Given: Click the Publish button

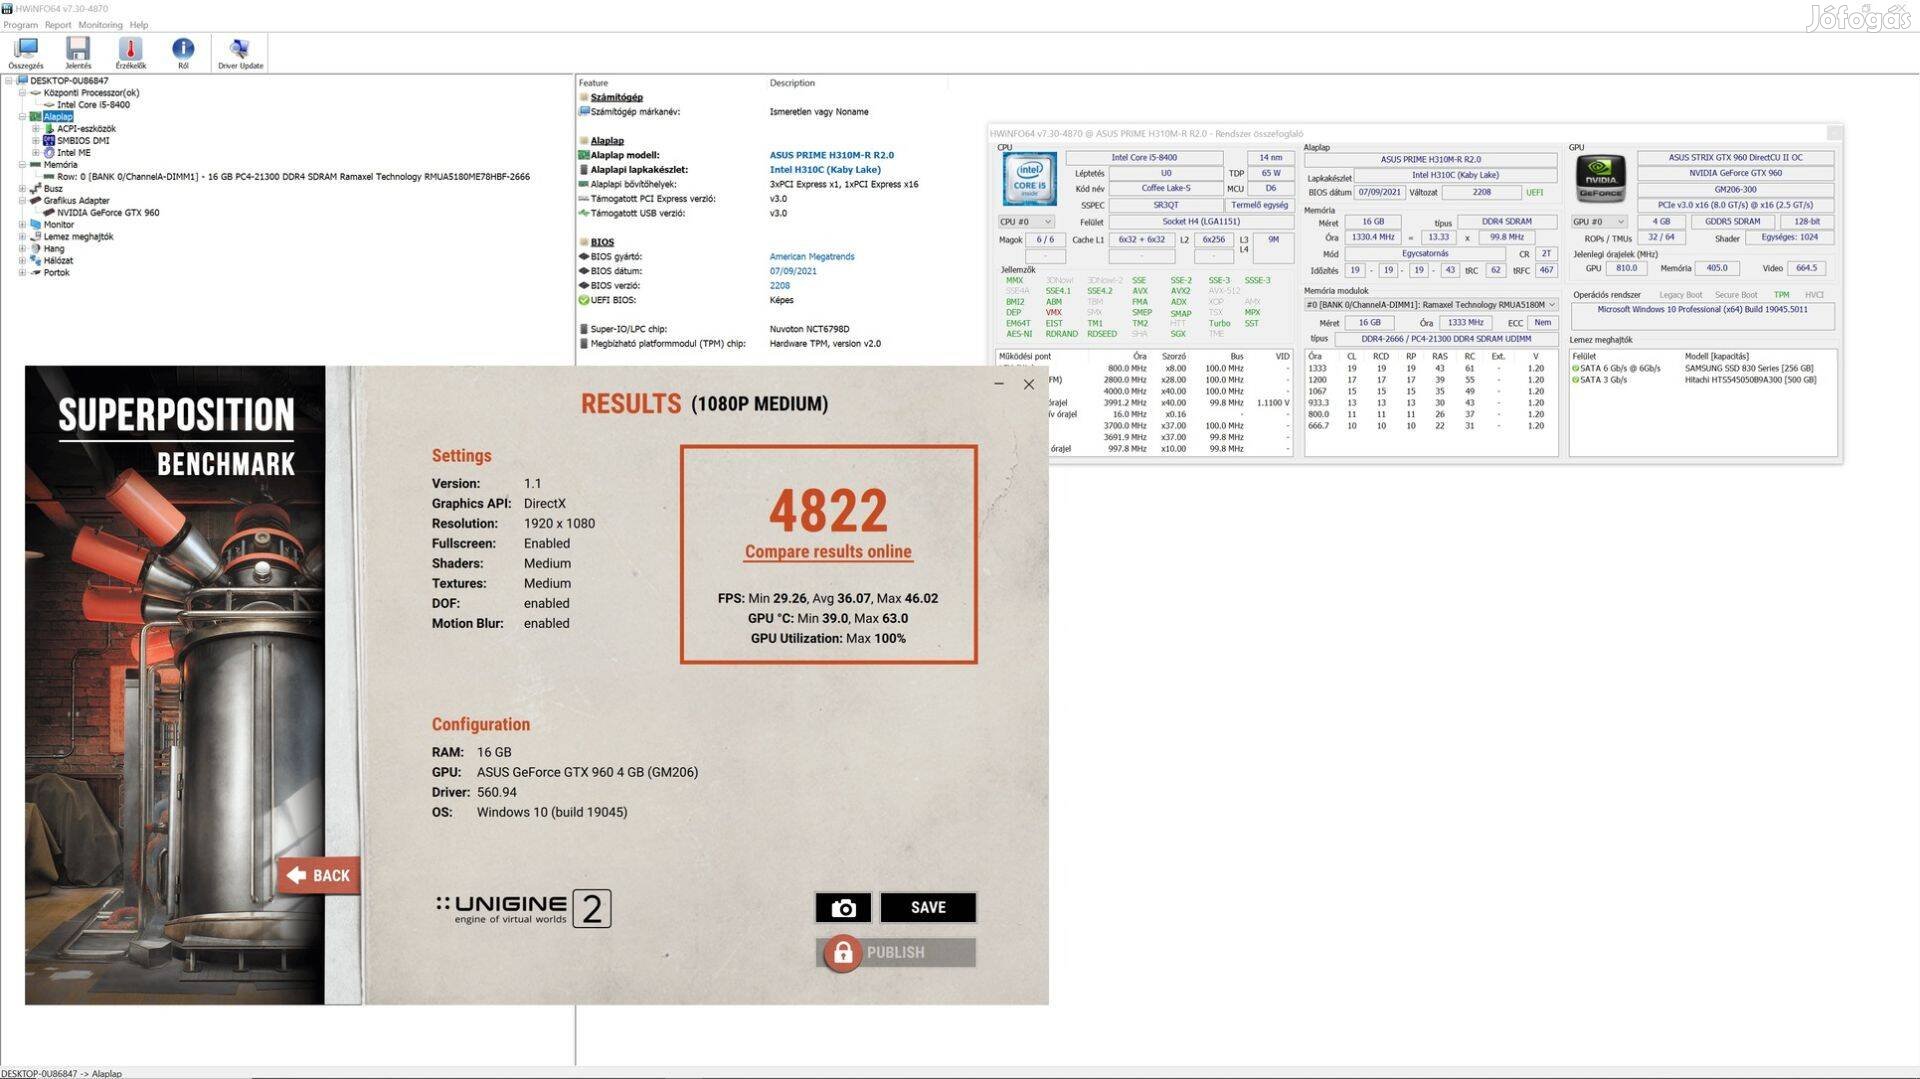Looking at the screenshot, I should (896, 953).
